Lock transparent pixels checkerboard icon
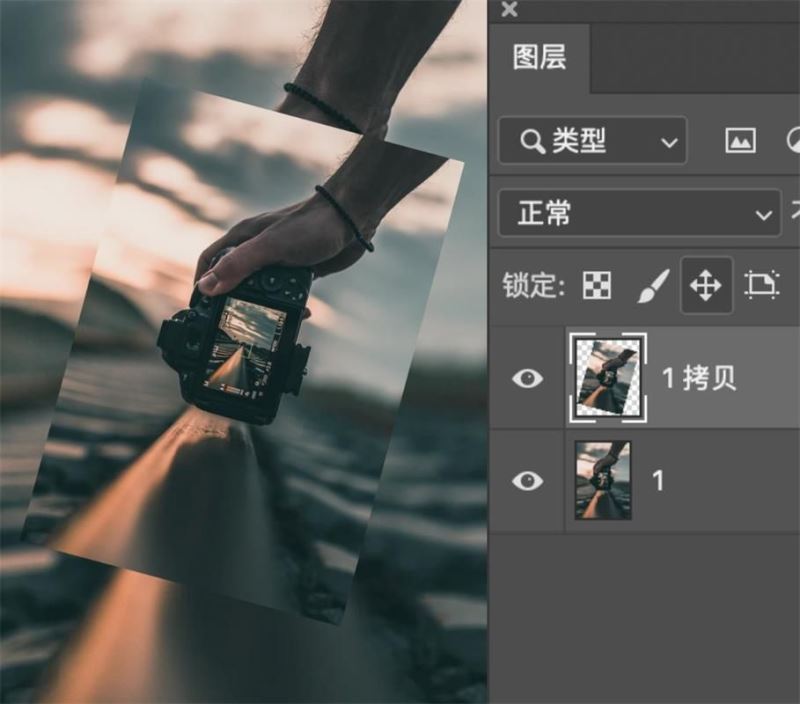This screenshot has height=704, width=800. pos(597,286)
